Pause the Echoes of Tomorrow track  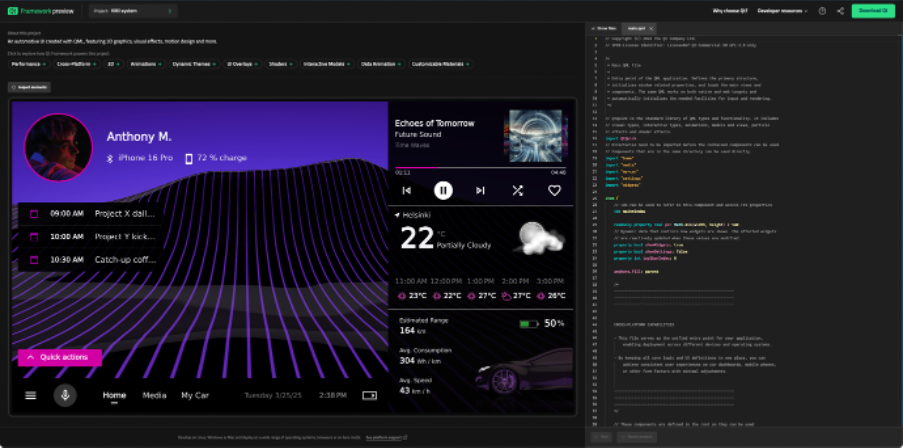point(443,190)
